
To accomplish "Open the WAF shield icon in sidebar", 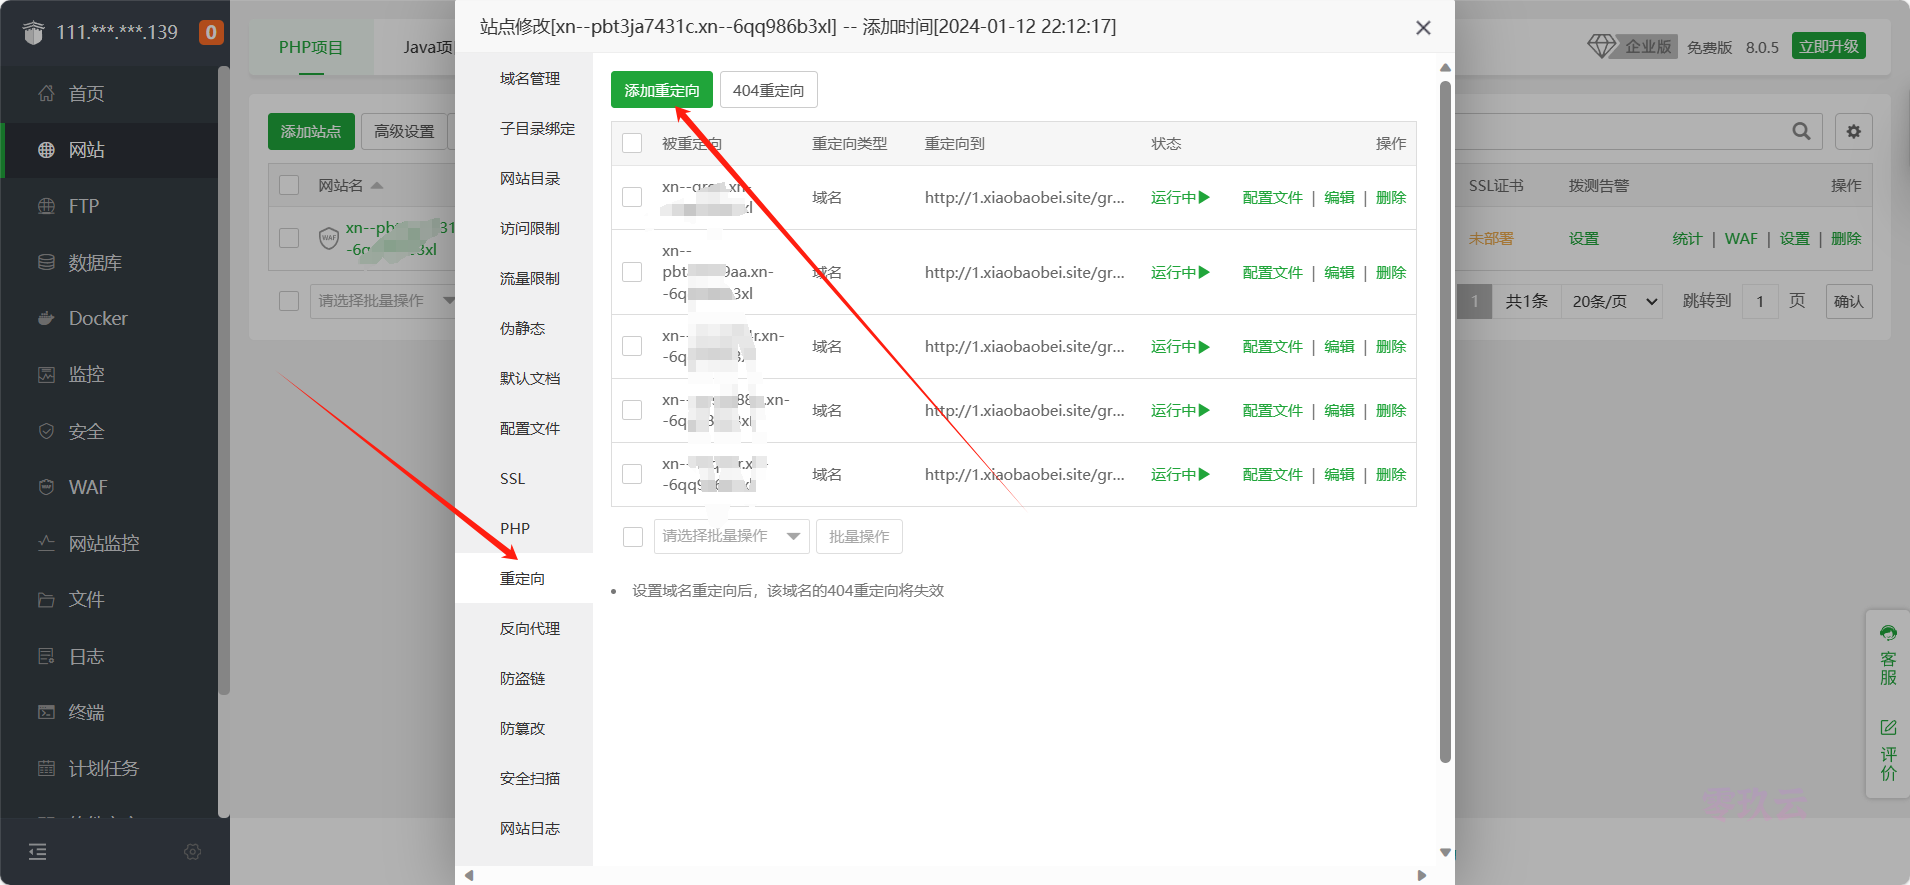I will [46, 487].
